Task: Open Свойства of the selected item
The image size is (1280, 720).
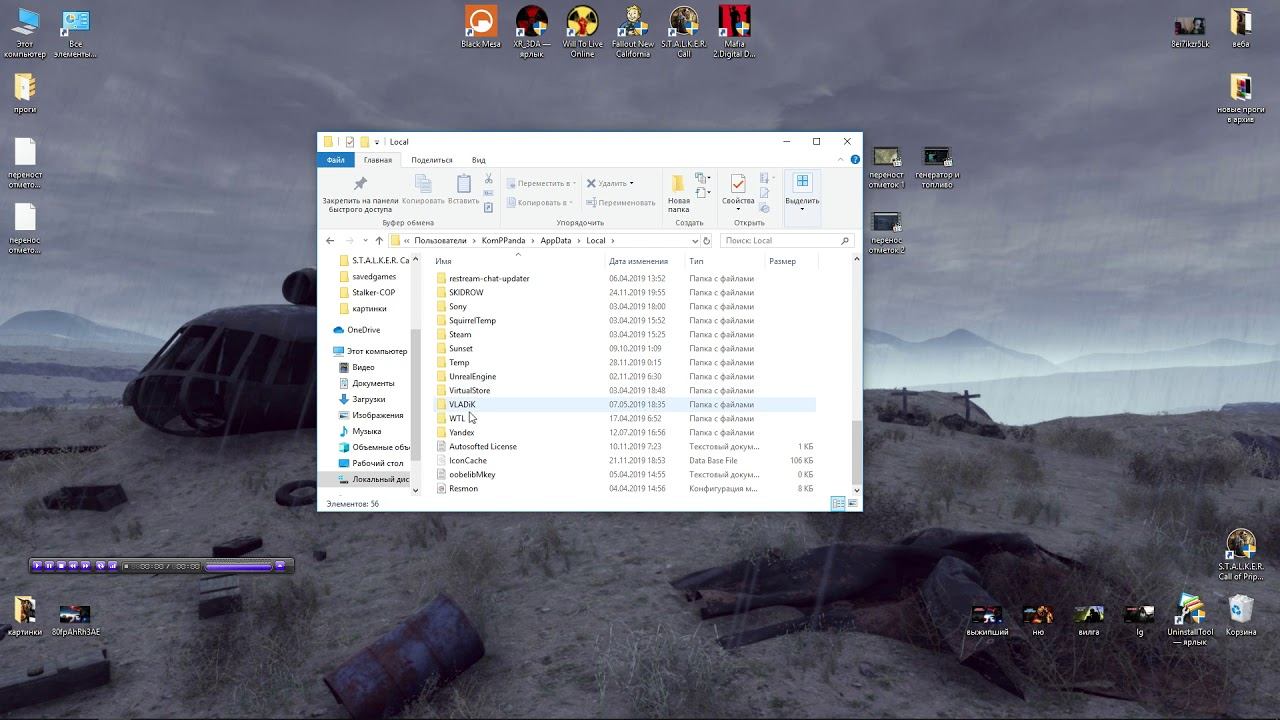Action: (738, 190)
